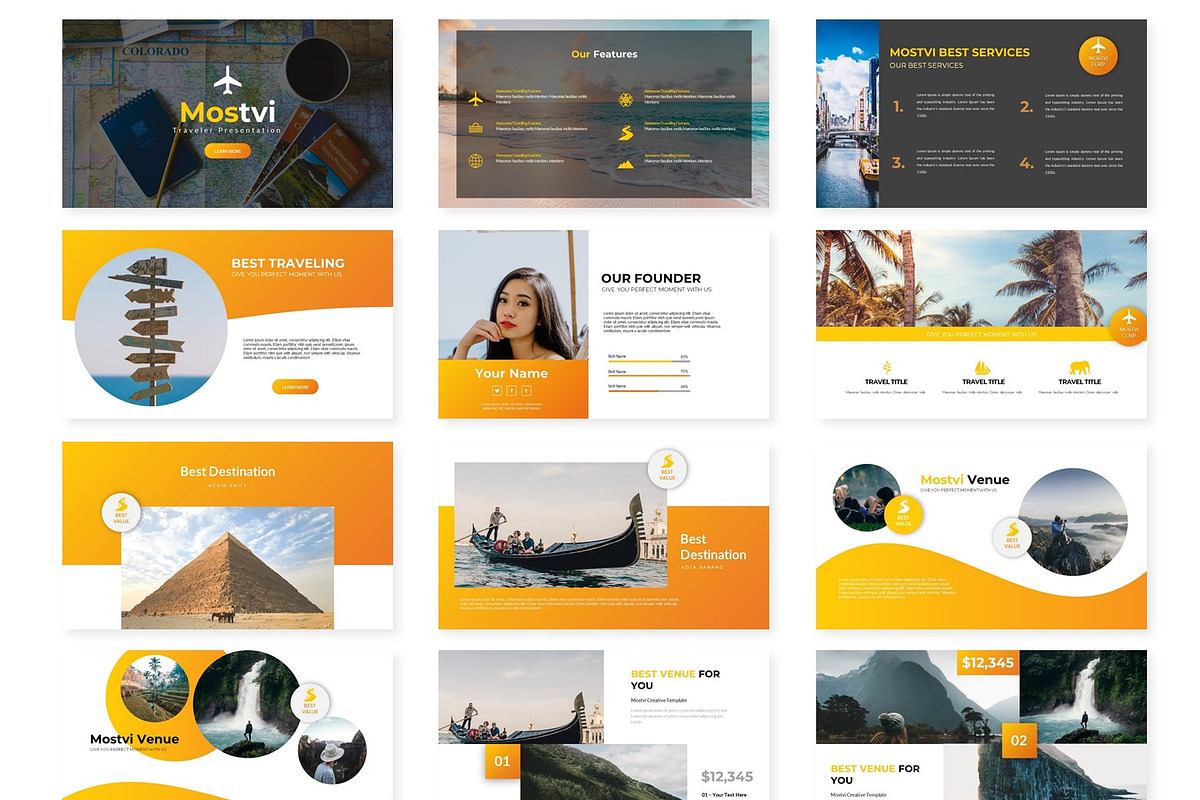Select the Mostvi Traveler Presentation title slide
This screenshot has height=800, width=1200.
click(227, 114)
